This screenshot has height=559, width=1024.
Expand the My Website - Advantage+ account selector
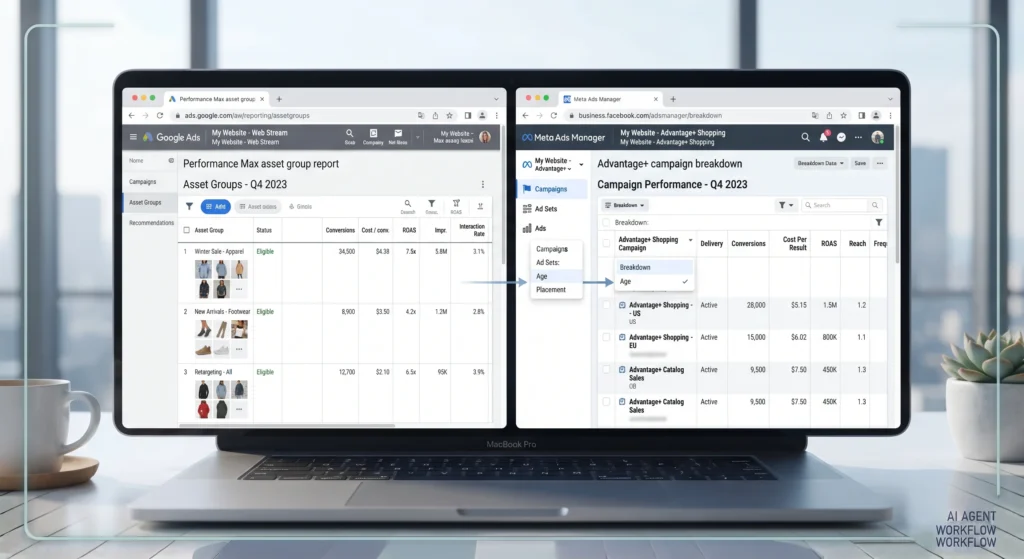552,165
